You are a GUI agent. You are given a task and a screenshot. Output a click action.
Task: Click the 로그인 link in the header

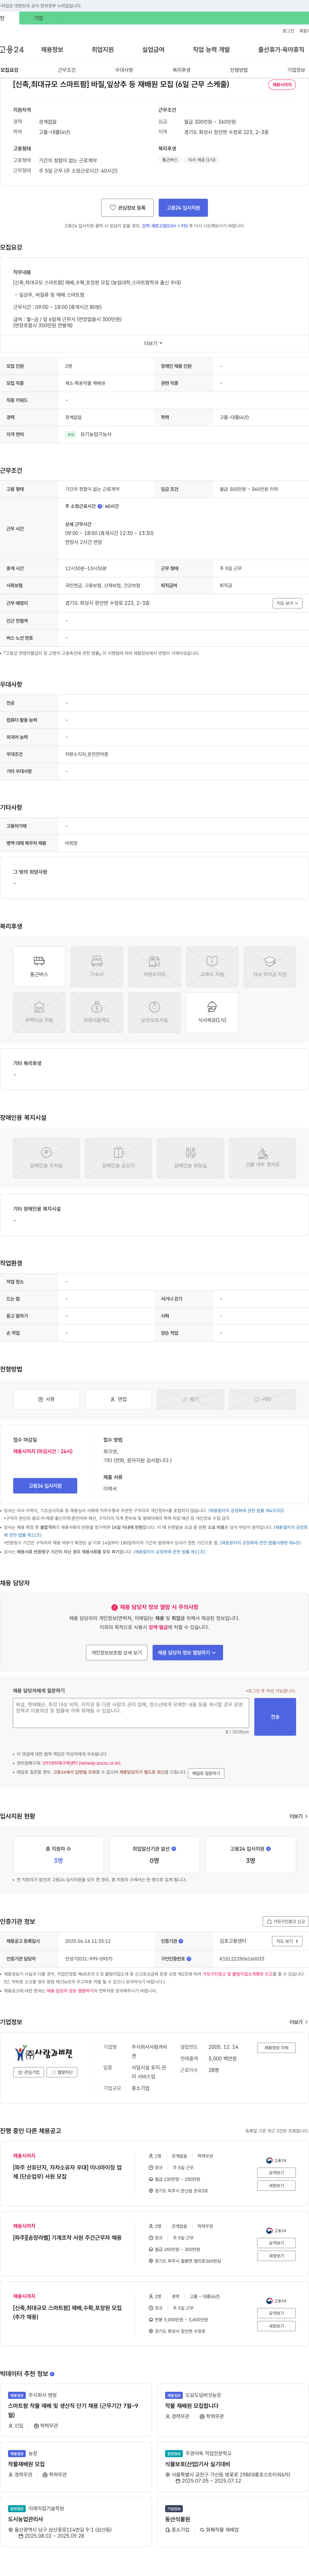tap(288, 31)
